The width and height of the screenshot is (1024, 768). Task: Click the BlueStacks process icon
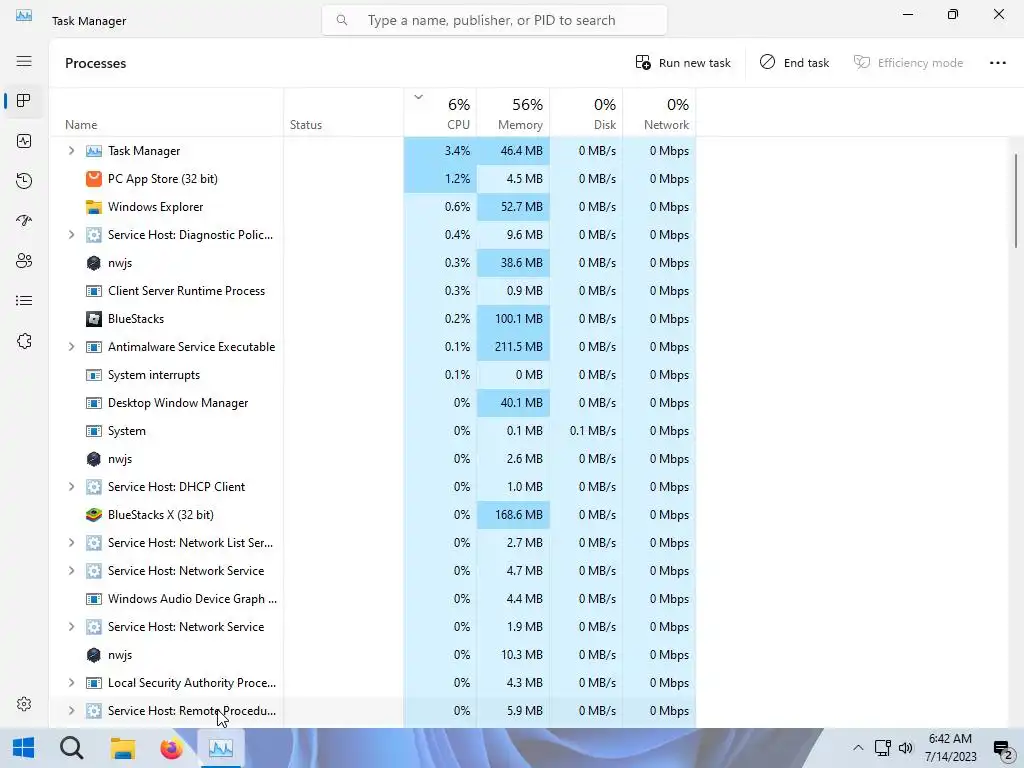coord(94,319)
